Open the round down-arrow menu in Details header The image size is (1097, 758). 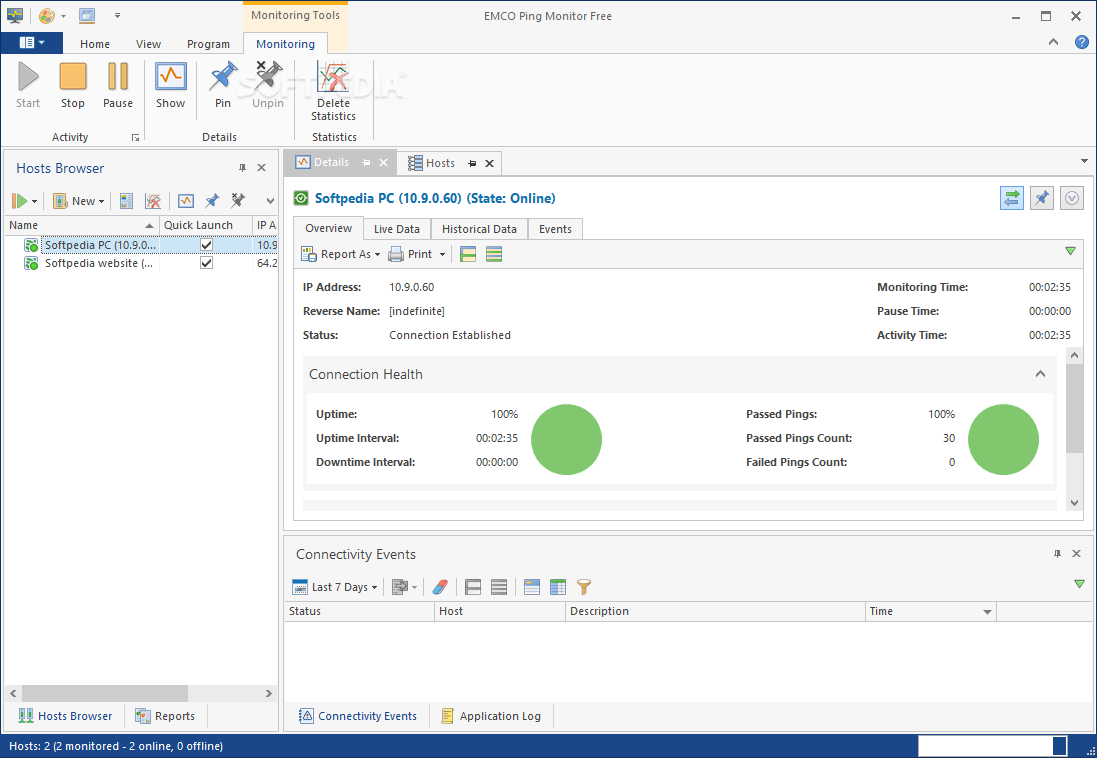(1072, 198)
